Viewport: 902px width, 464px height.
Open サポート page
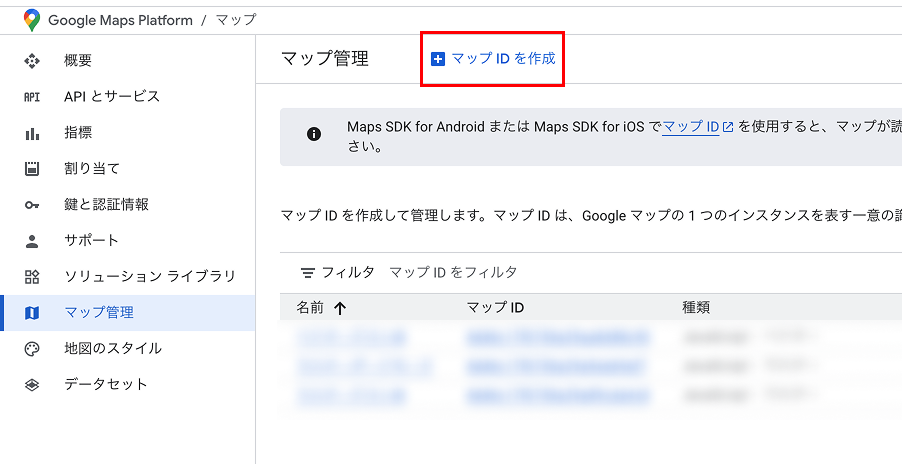click(x=91, y=240)
